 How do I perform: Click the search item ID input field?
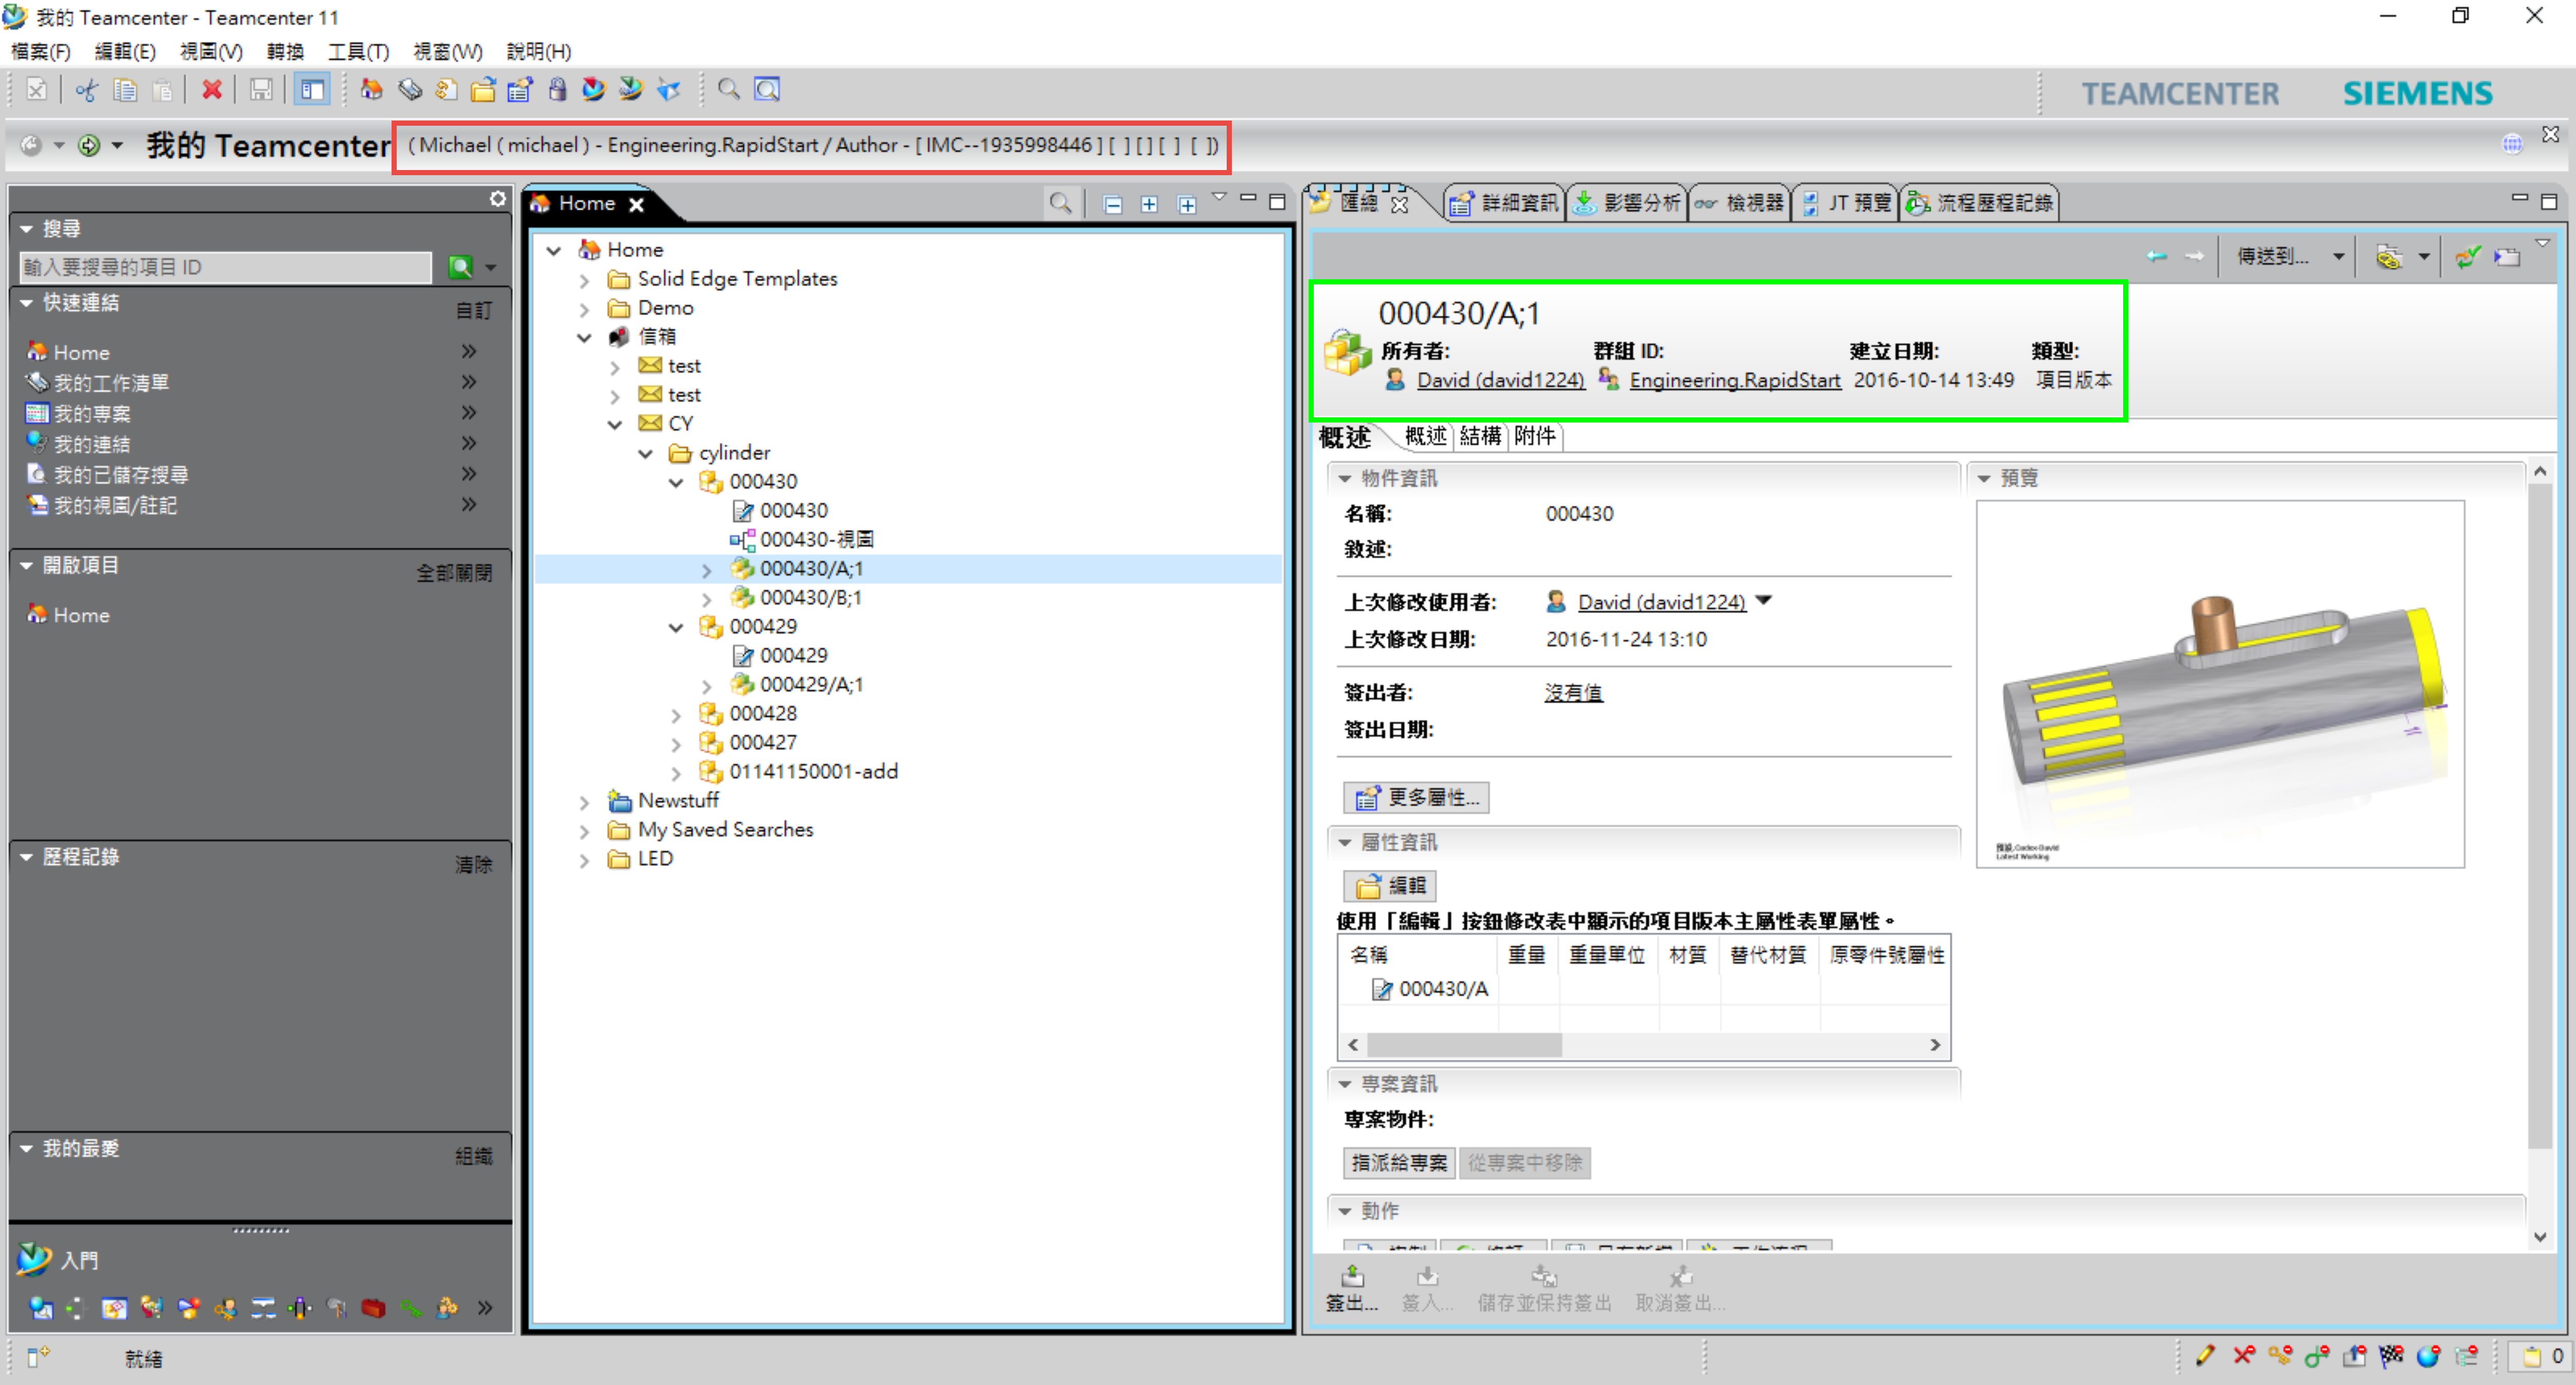tap(225, 267)
